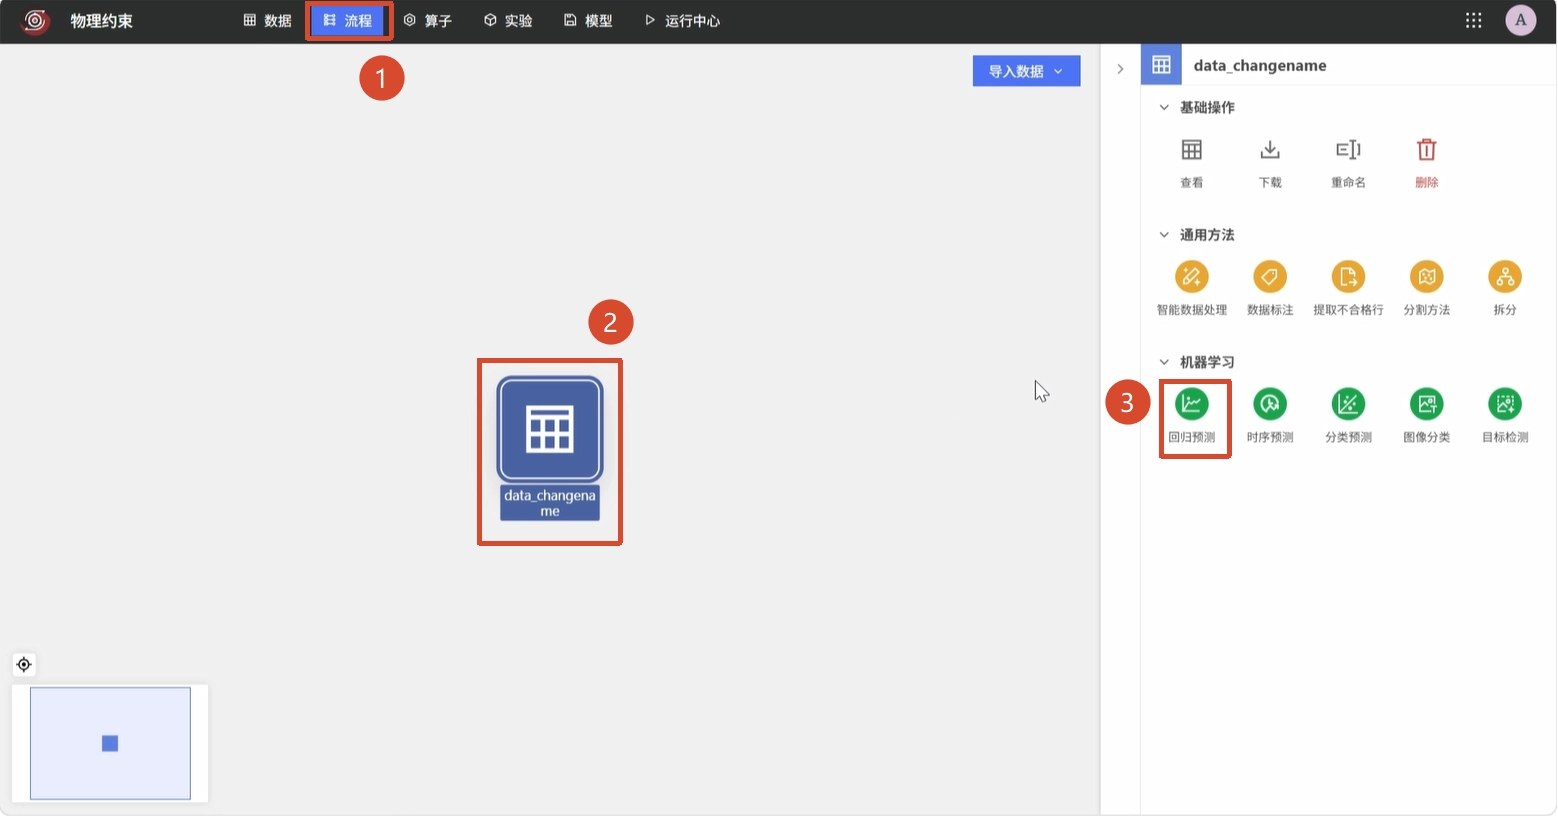Click the 分类预测 classification icon
Viewport: 1558px width, 816px height.
[1348, 404]
